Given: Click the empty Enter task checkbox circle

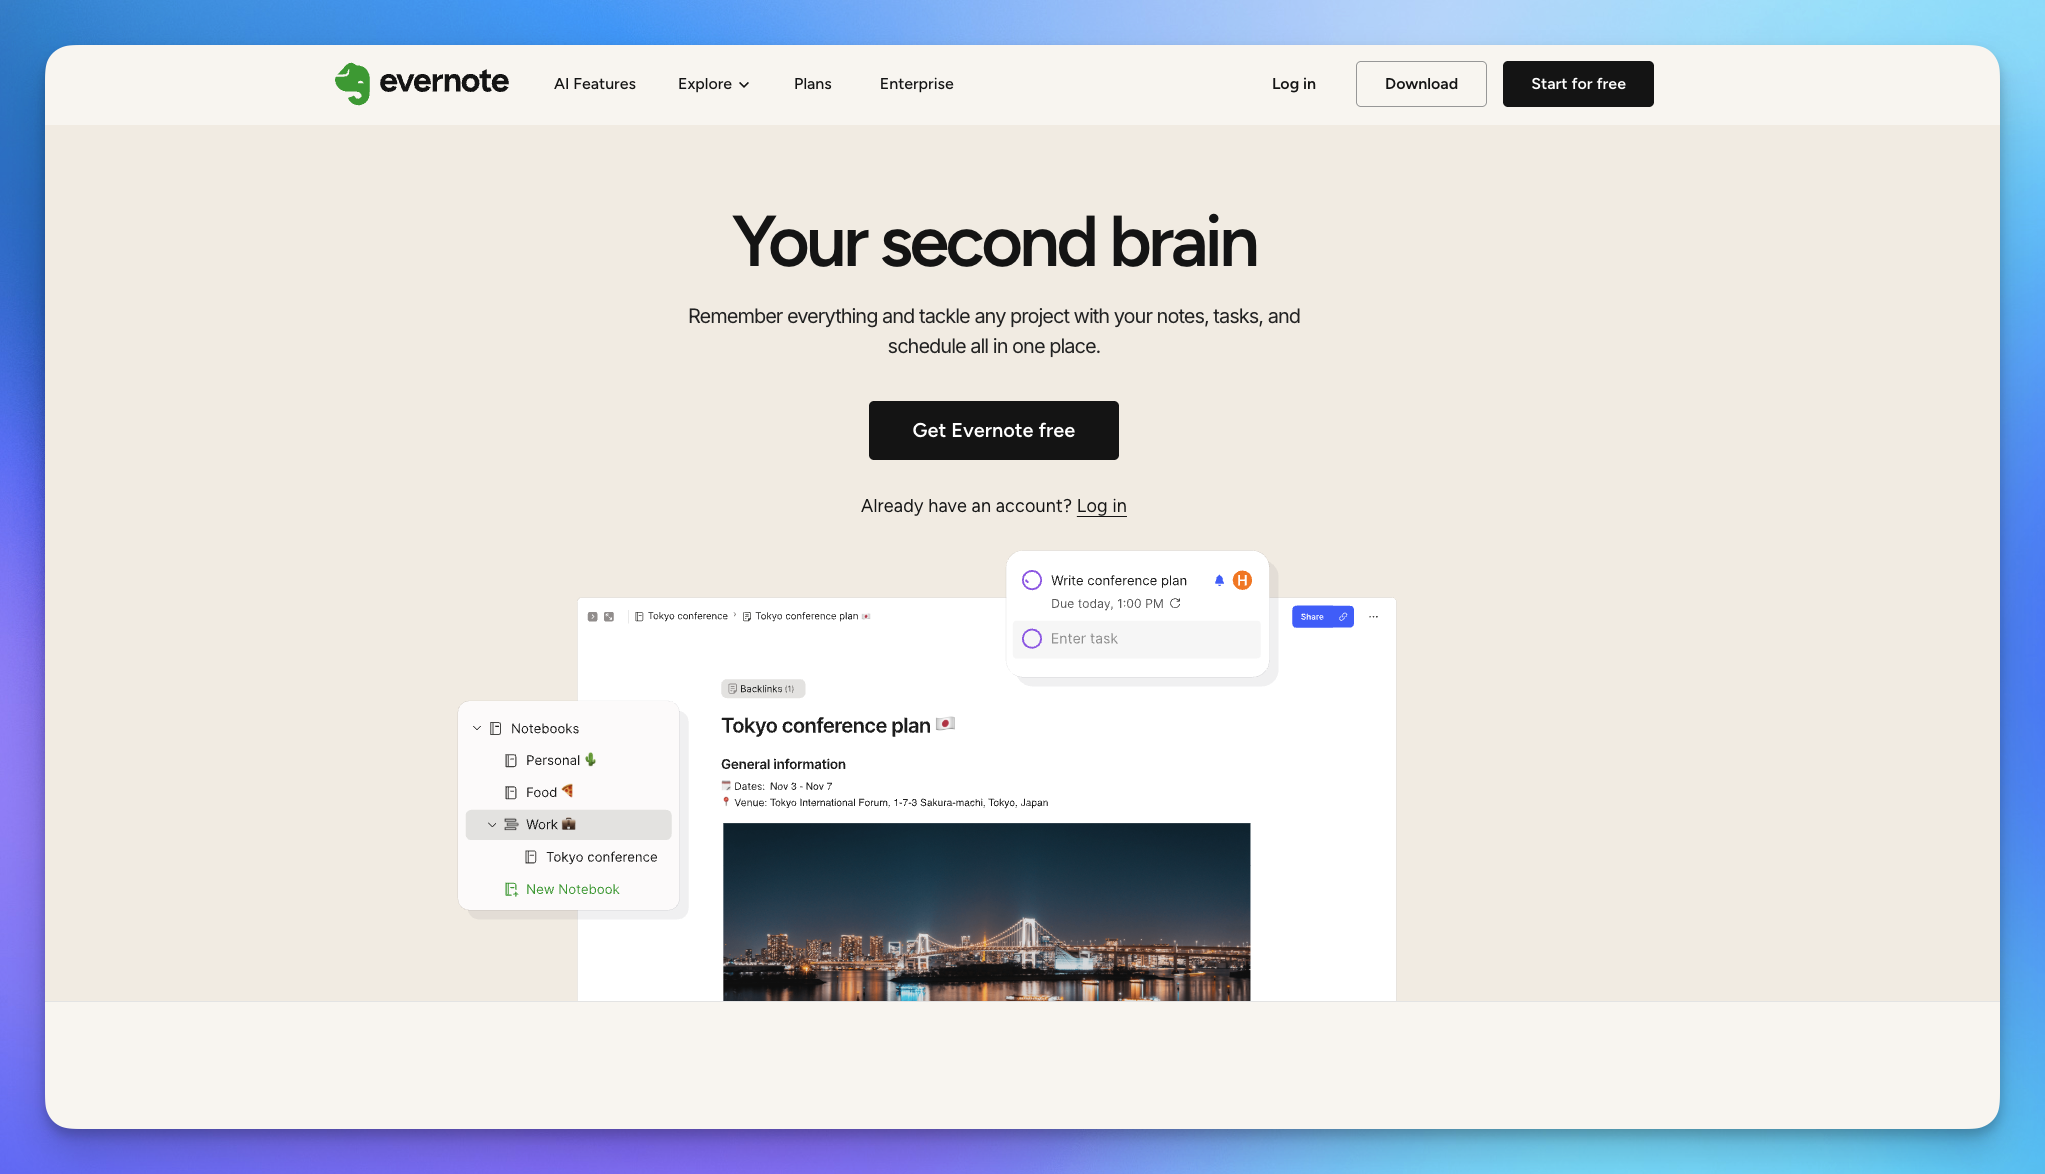Looking at the screenshot, I should coord(1032,639).
